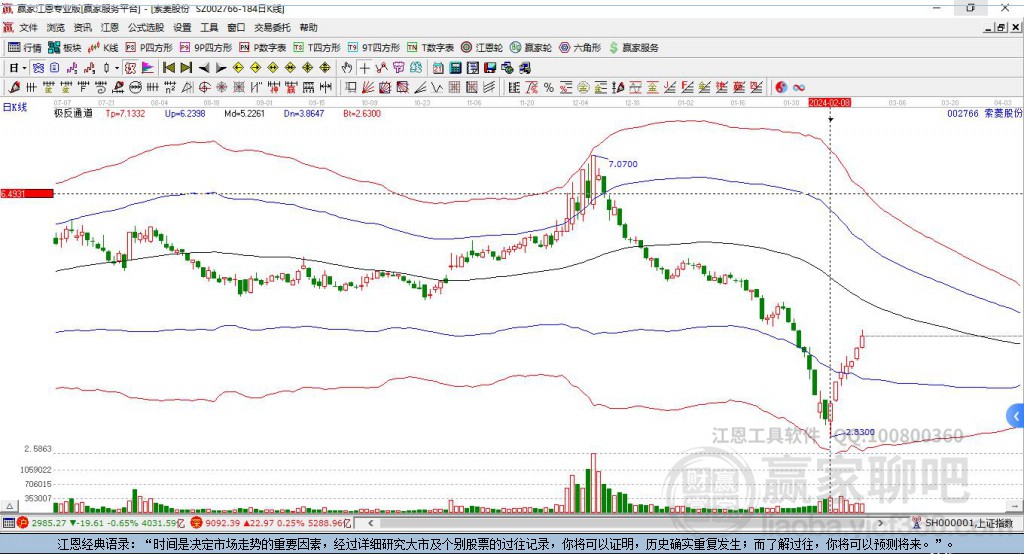
Task: Open the calculator icon in toolbar
Action: (x=455, y=68)
